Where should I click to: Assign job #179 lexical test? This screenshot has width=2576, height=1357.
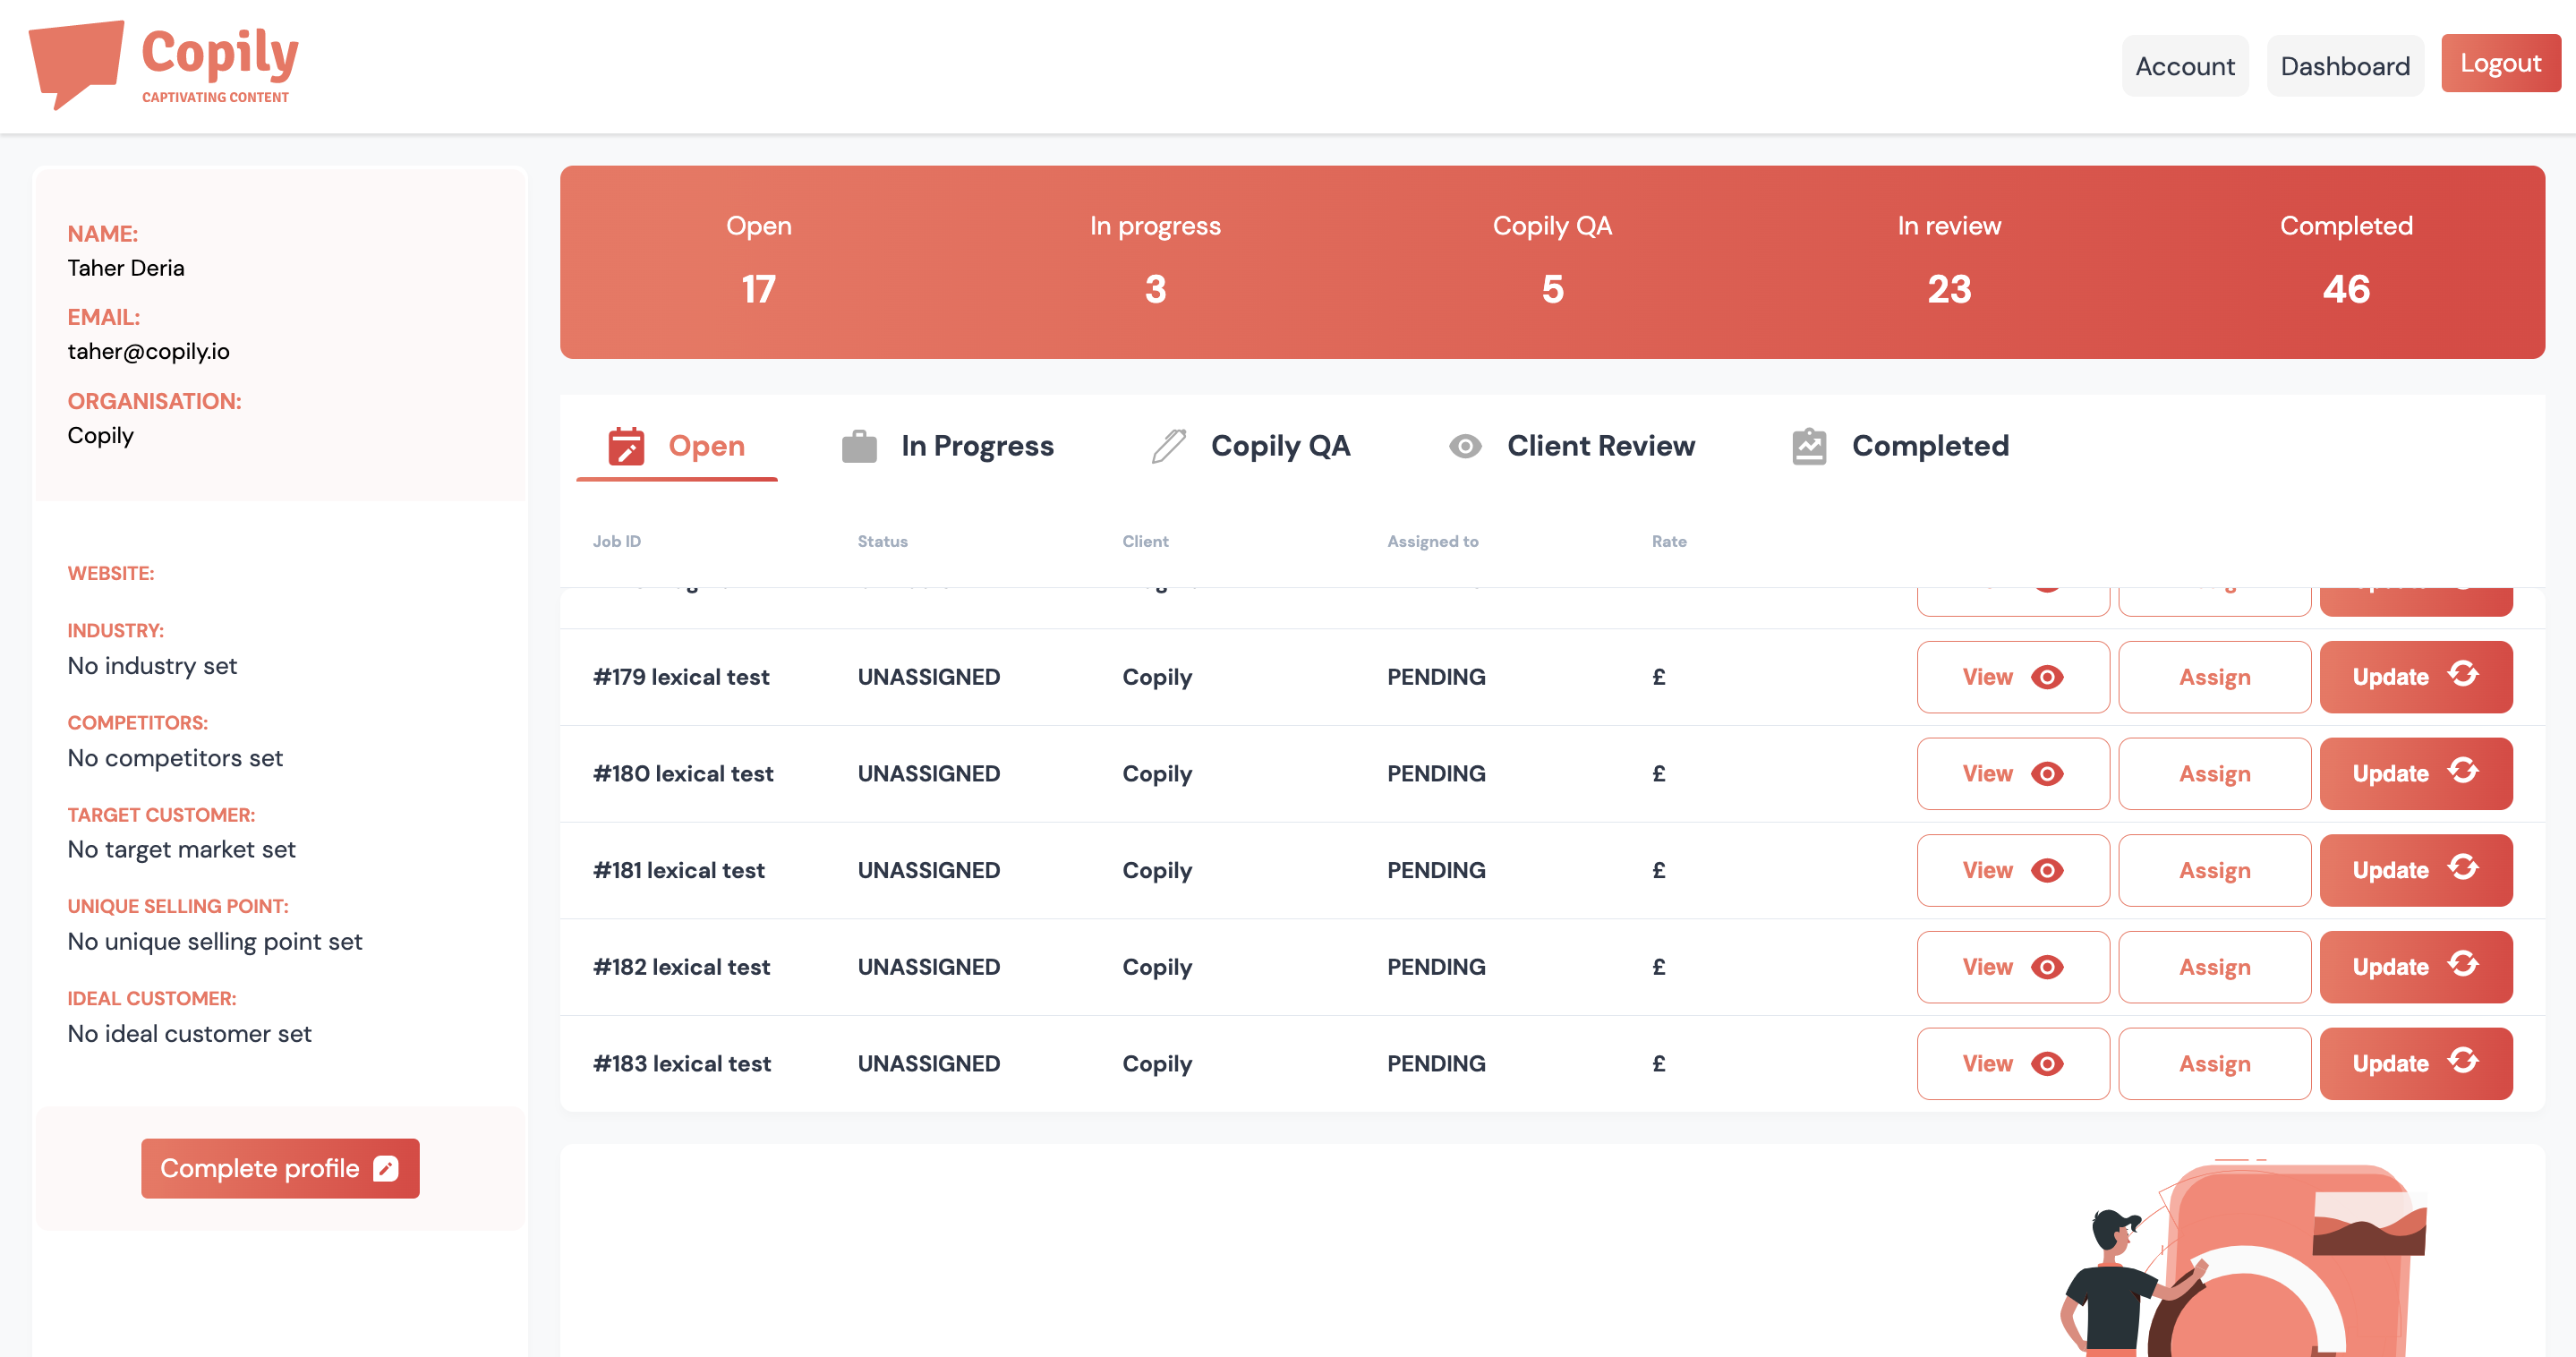(x=2214, y=677)
